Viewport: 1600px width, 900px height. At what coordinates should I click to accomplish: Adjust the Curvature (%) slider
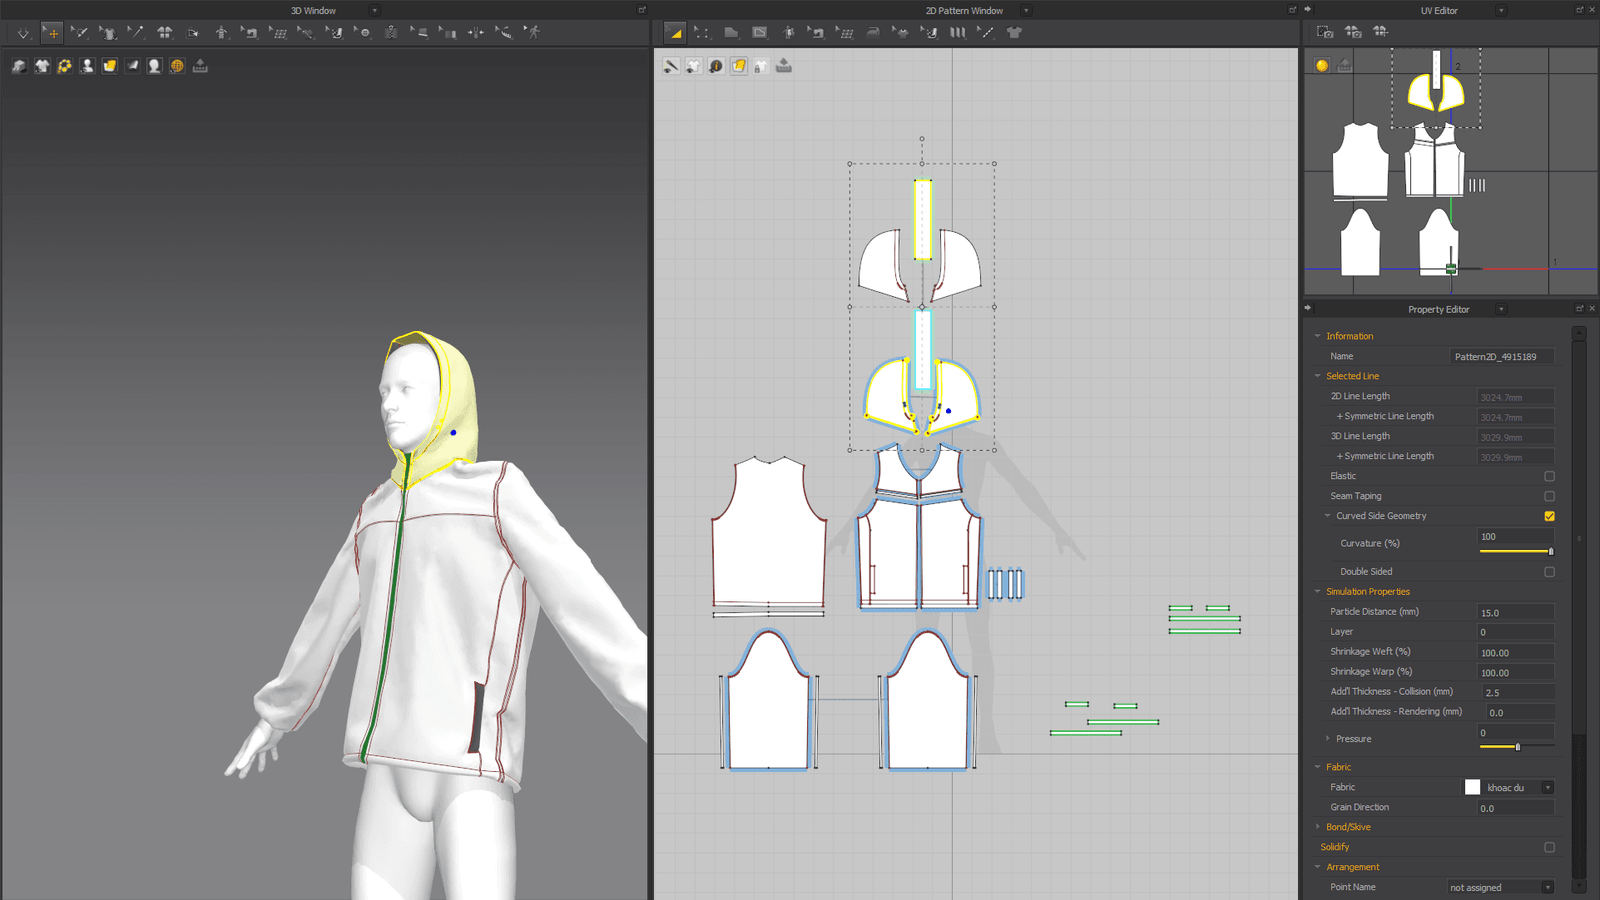(x=1516, y=551)
